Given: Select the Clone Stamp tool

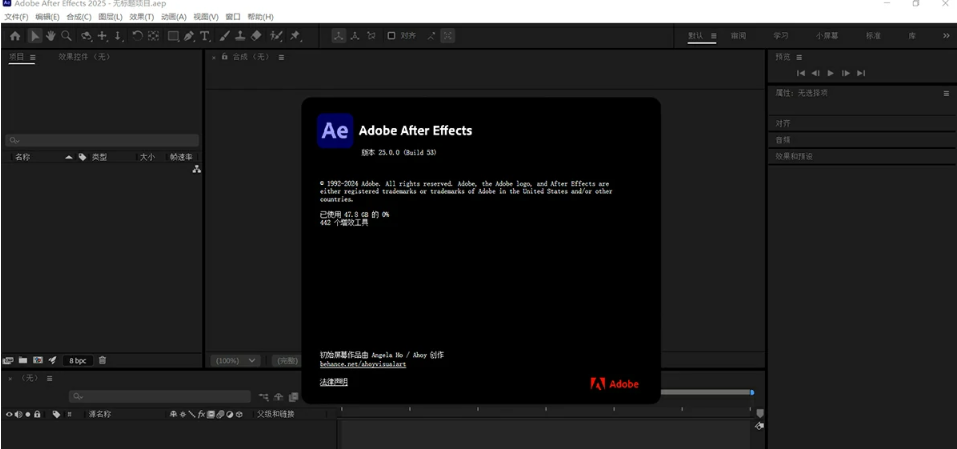Looking at the screenshot, I should point(240,36).
